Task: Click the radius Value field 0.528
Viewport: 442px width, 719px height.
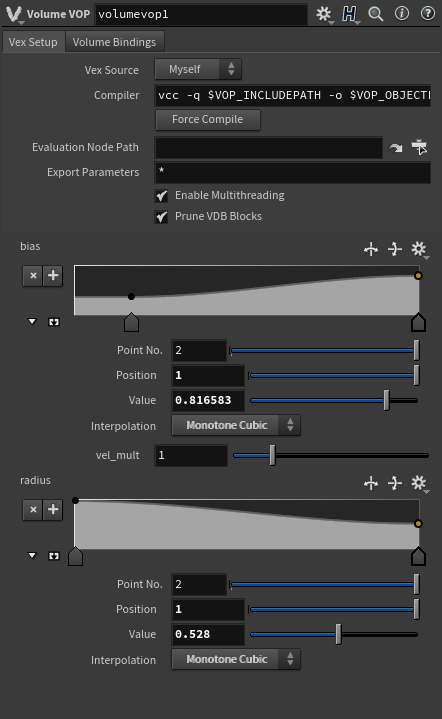Action: 208,634
